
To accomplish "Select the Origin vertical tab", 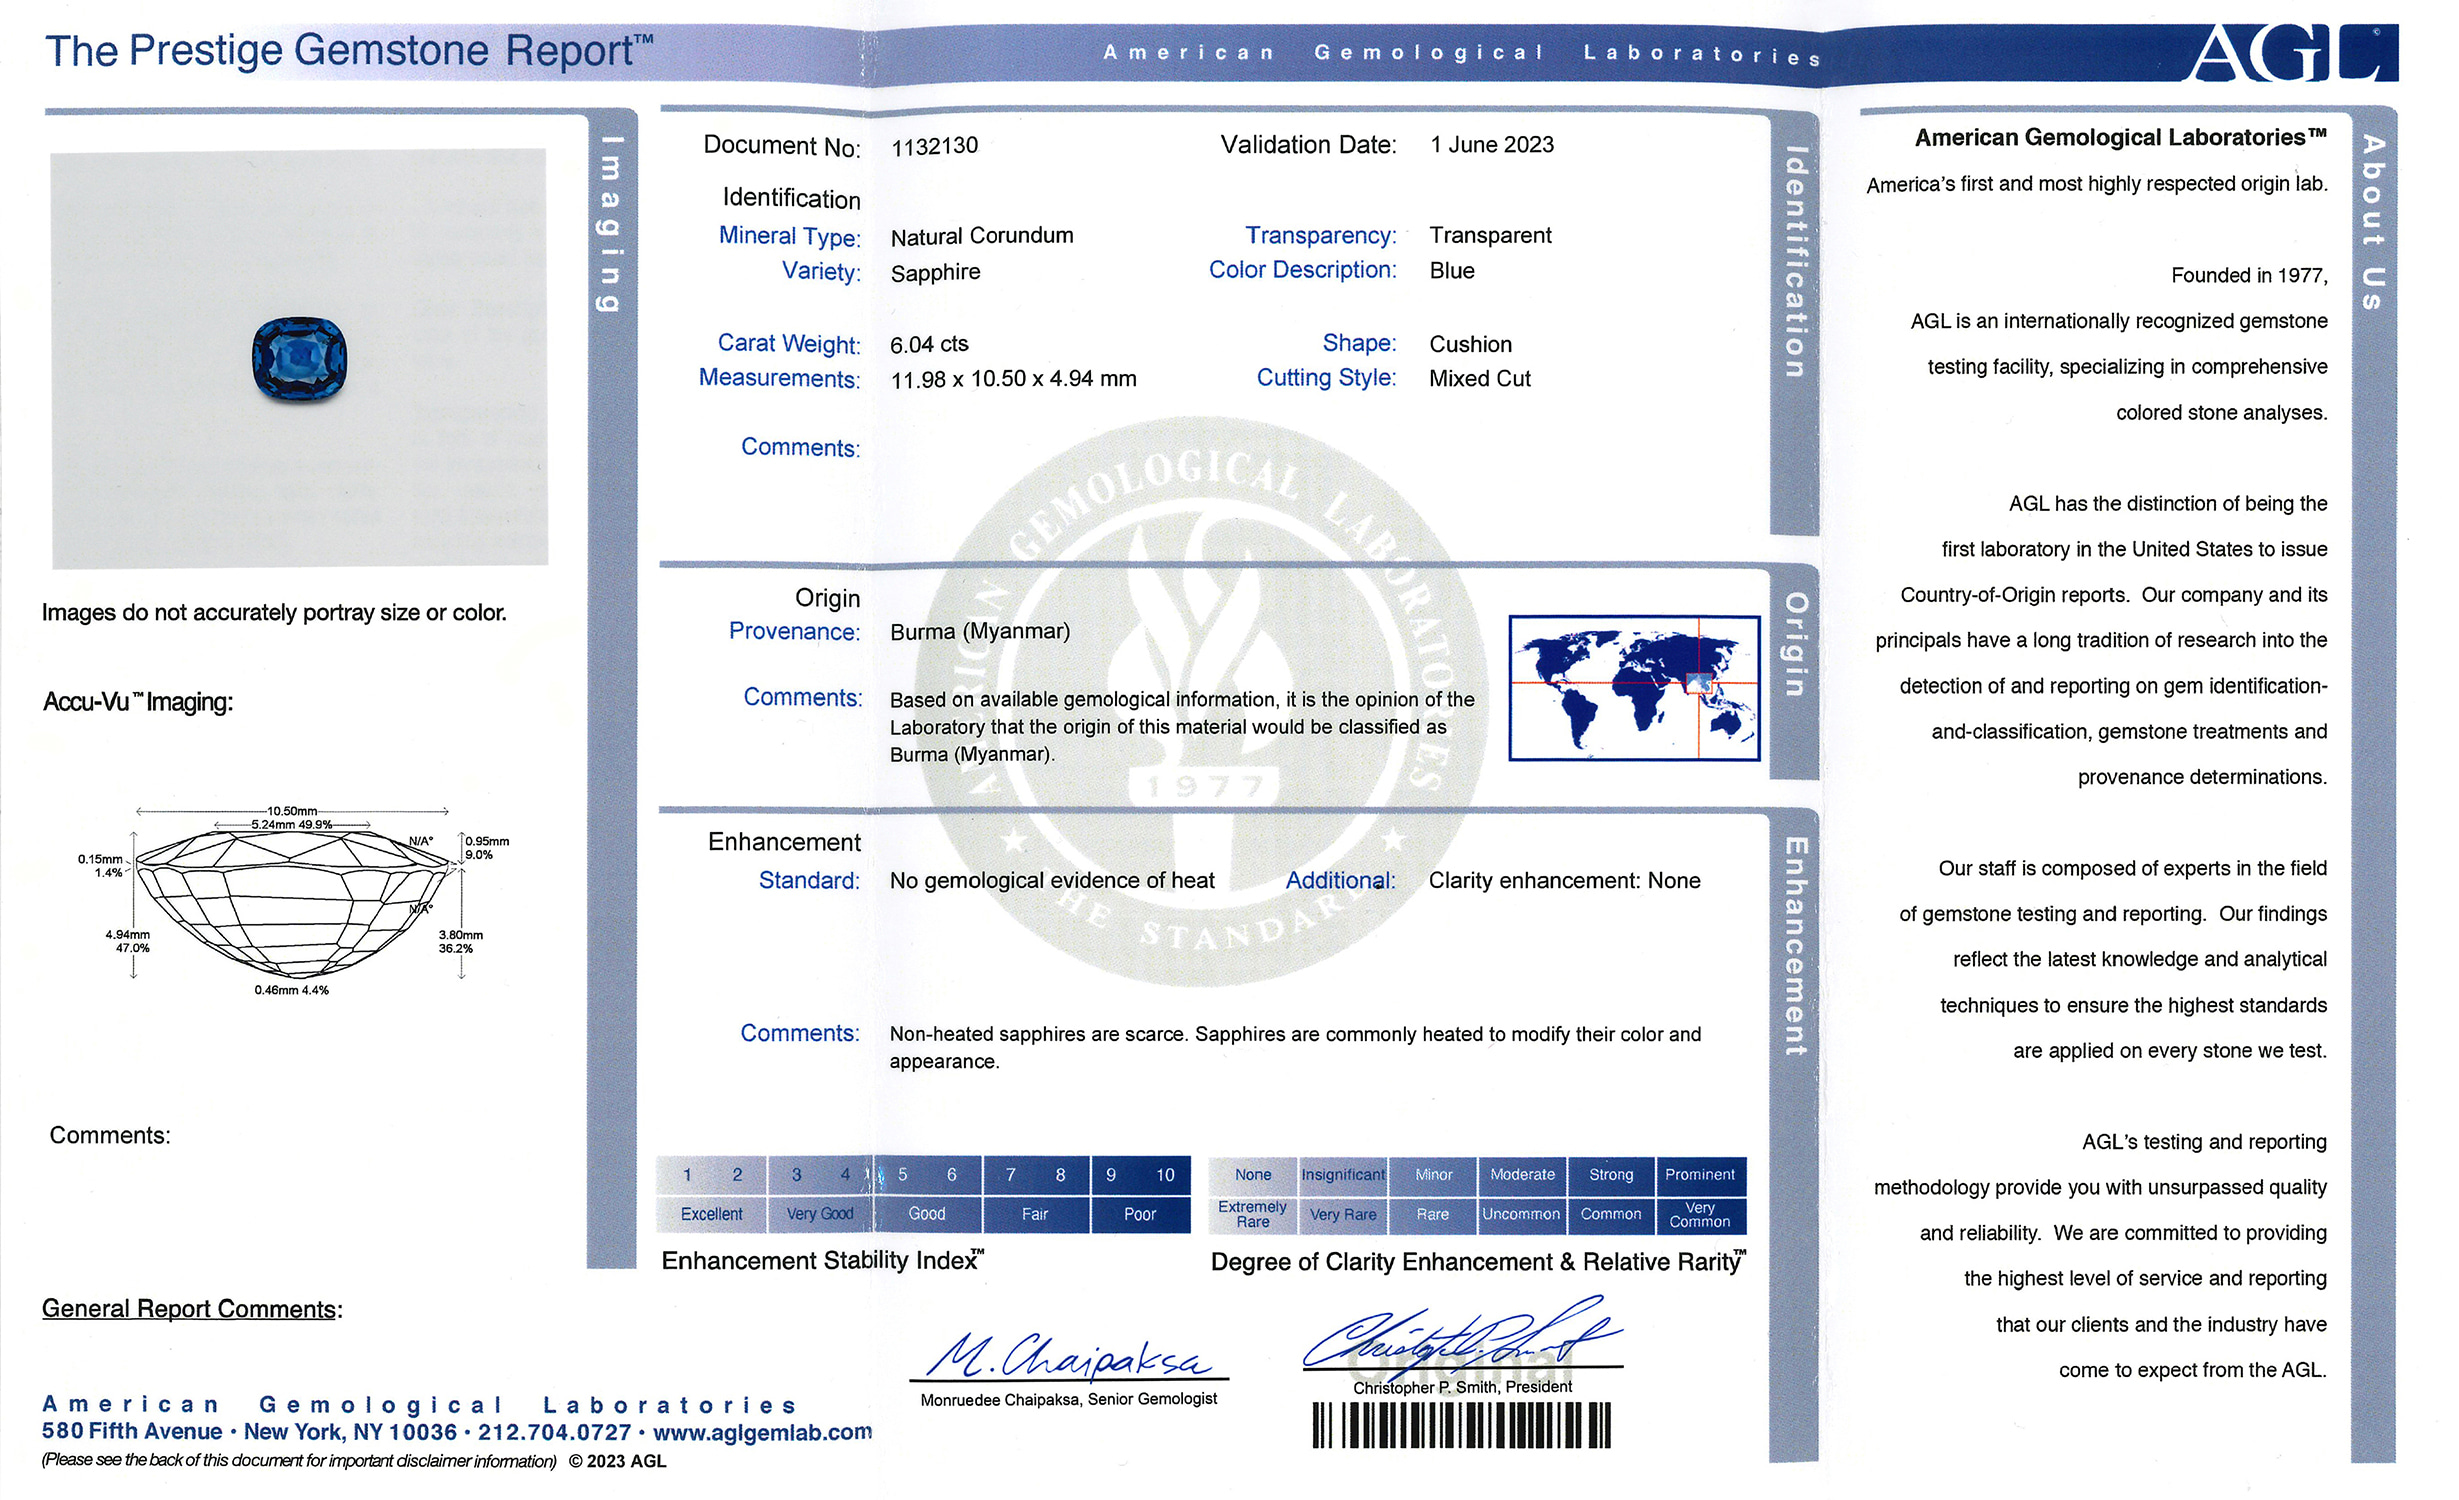I will tap(1795, 645).
